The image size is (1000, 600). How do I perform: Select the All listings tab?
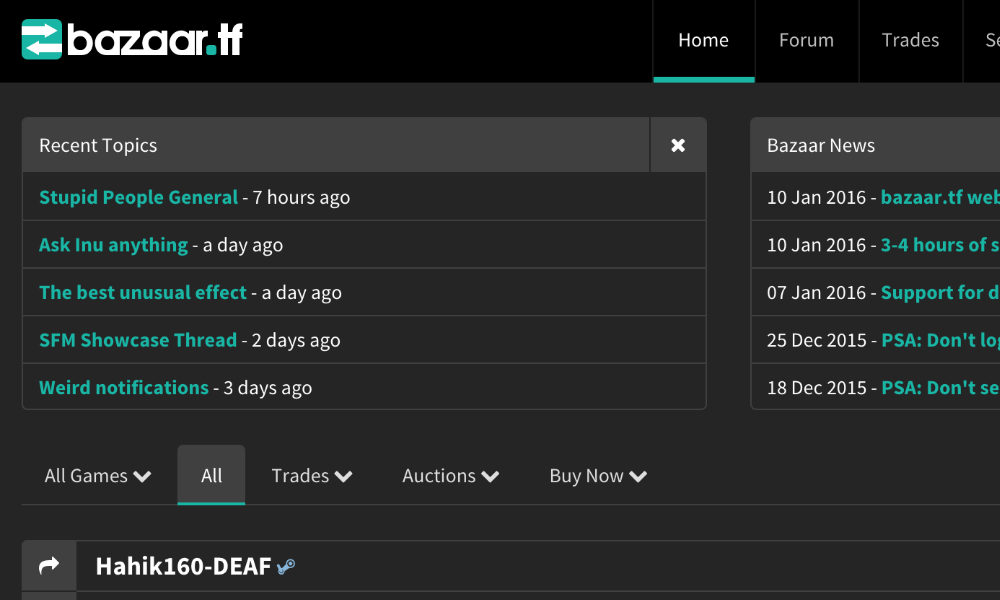(x=211, y=476)
